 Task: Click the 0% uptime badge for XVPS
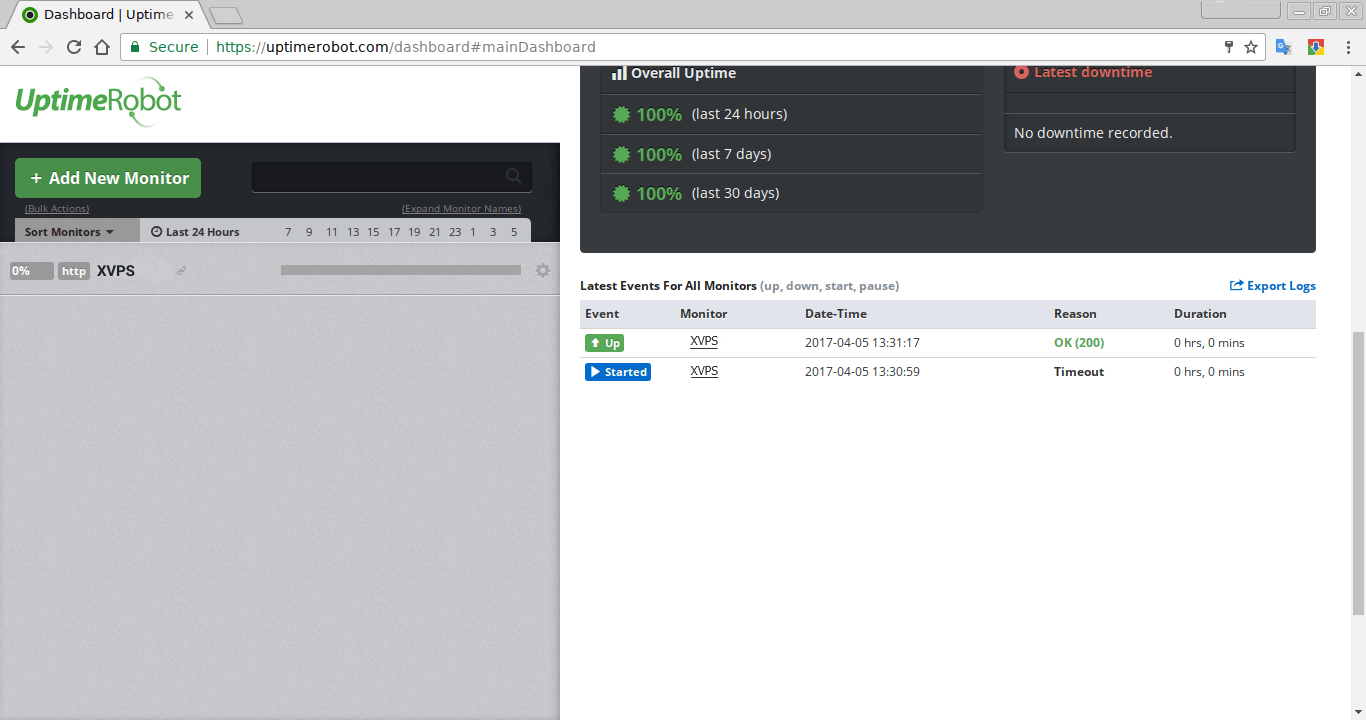[x=31, y=271]
